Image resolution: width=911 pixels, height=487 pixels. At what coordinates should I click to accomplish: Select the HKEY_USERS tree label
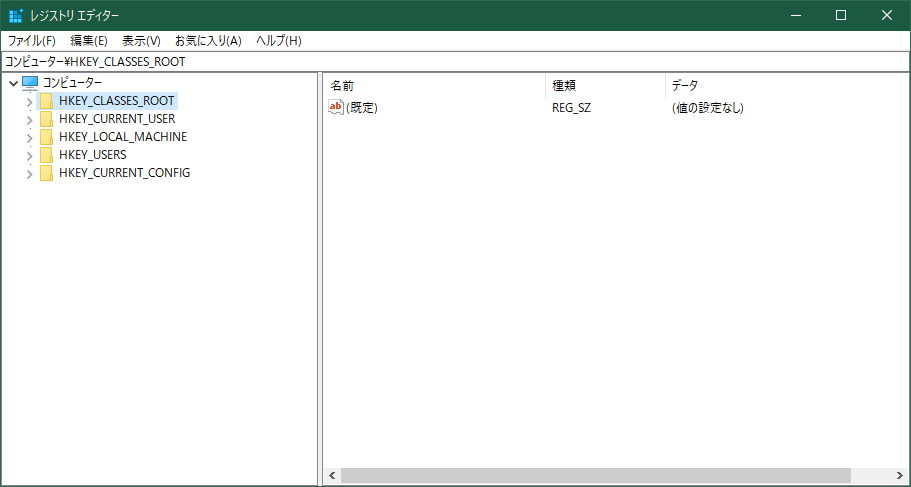93,155
